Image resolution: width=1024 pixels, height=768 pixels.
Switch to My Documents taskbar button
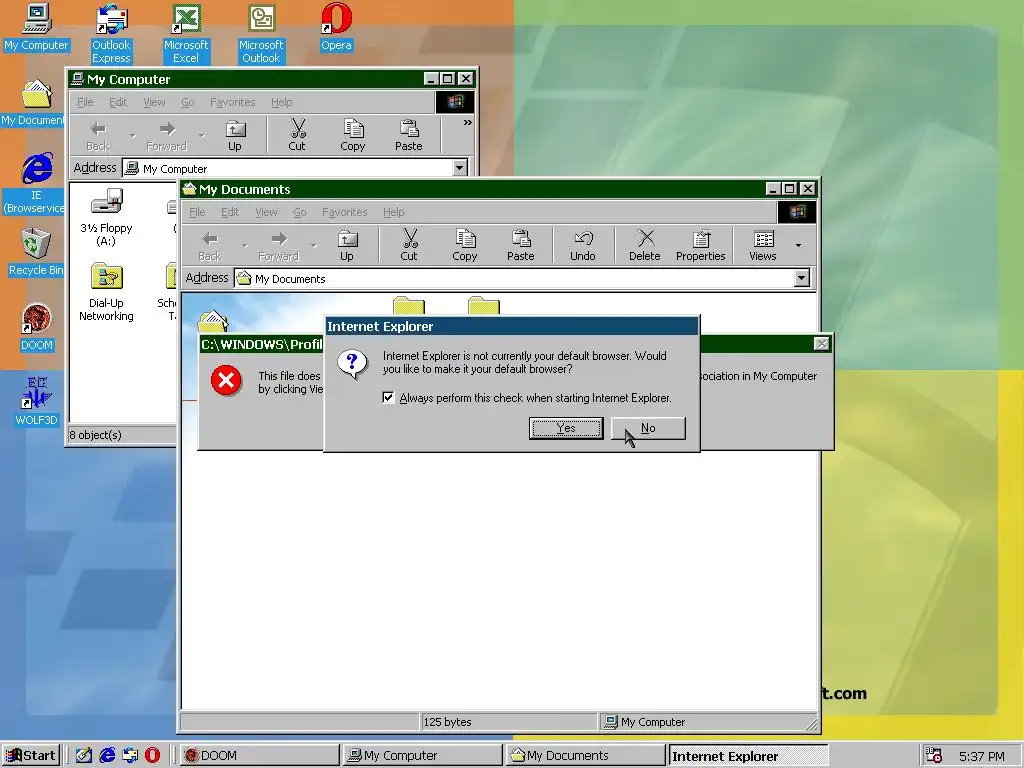[x=585, y=756]
